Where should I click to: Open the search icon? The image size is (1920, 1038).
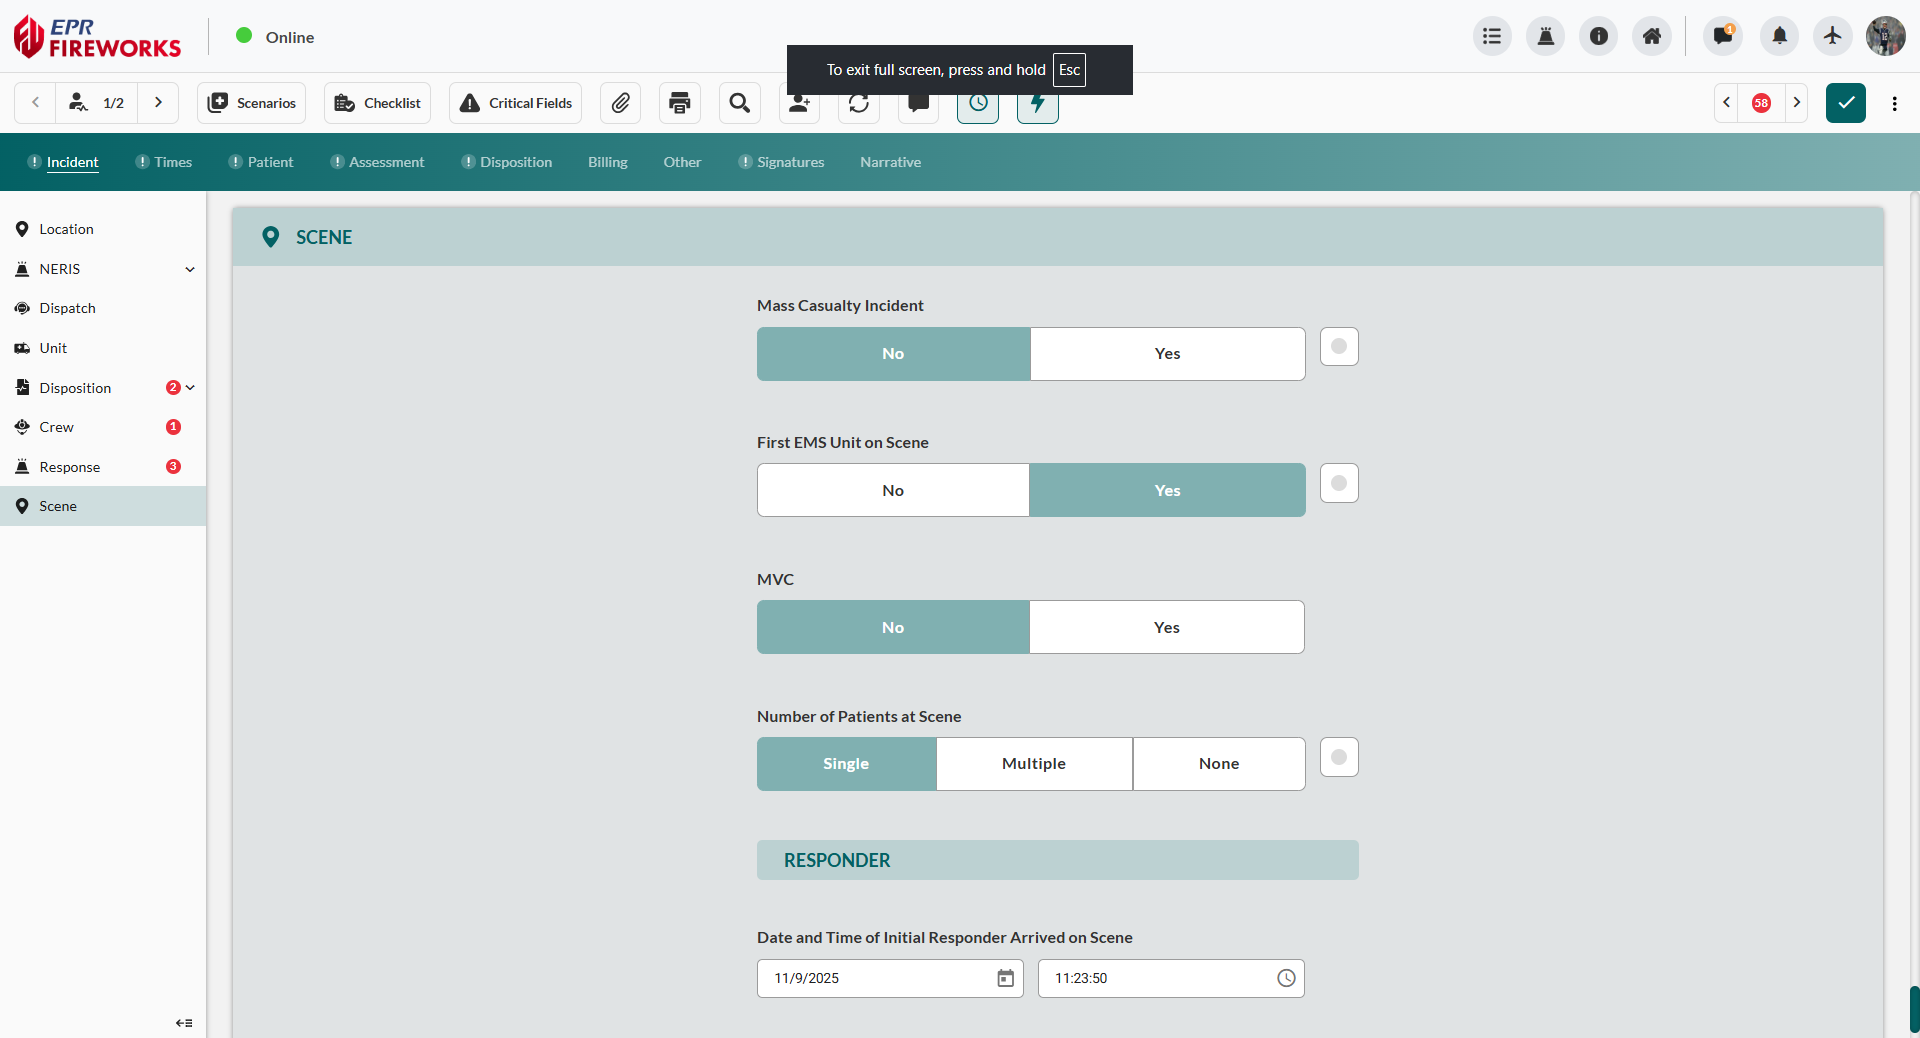click(740, 103)
